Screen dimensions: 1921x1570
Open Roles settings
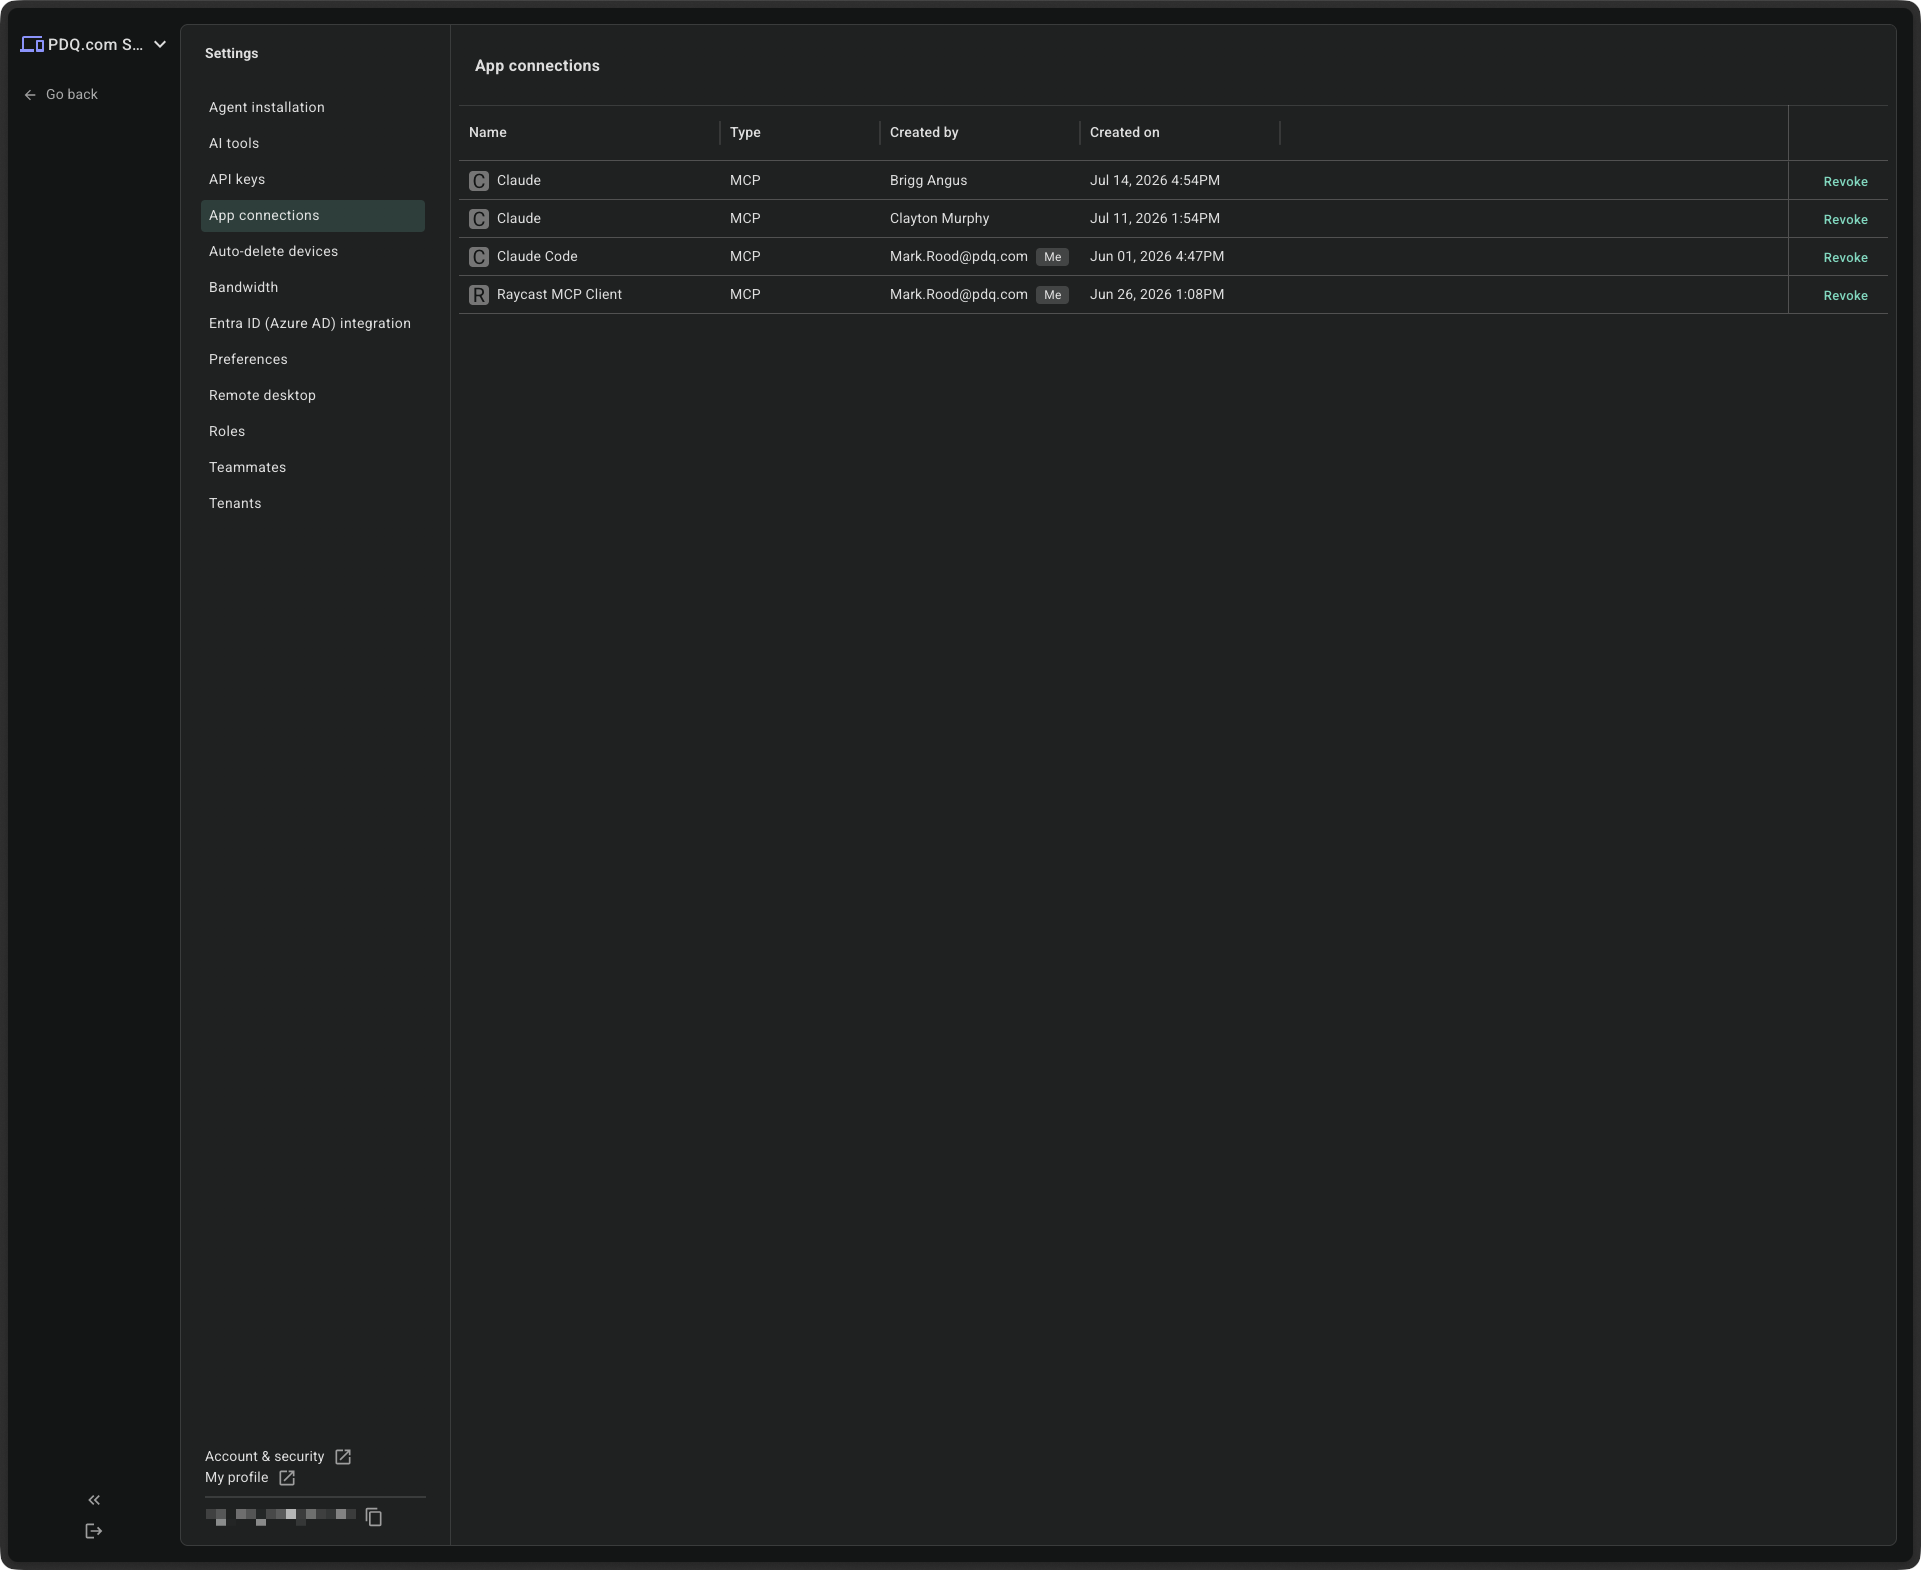coord(313,432)
